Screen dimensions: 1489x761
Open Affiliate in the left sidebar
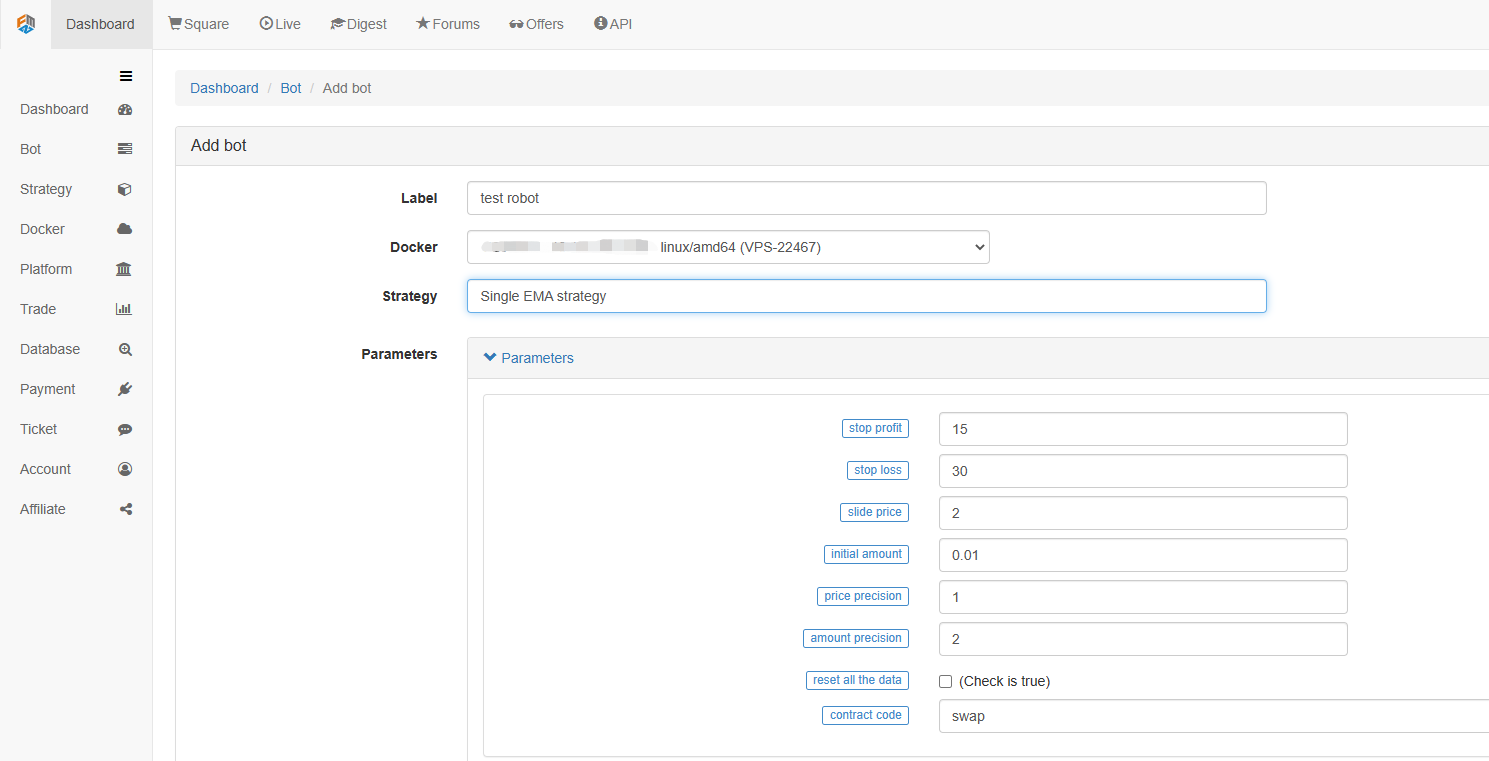(43, 509)
